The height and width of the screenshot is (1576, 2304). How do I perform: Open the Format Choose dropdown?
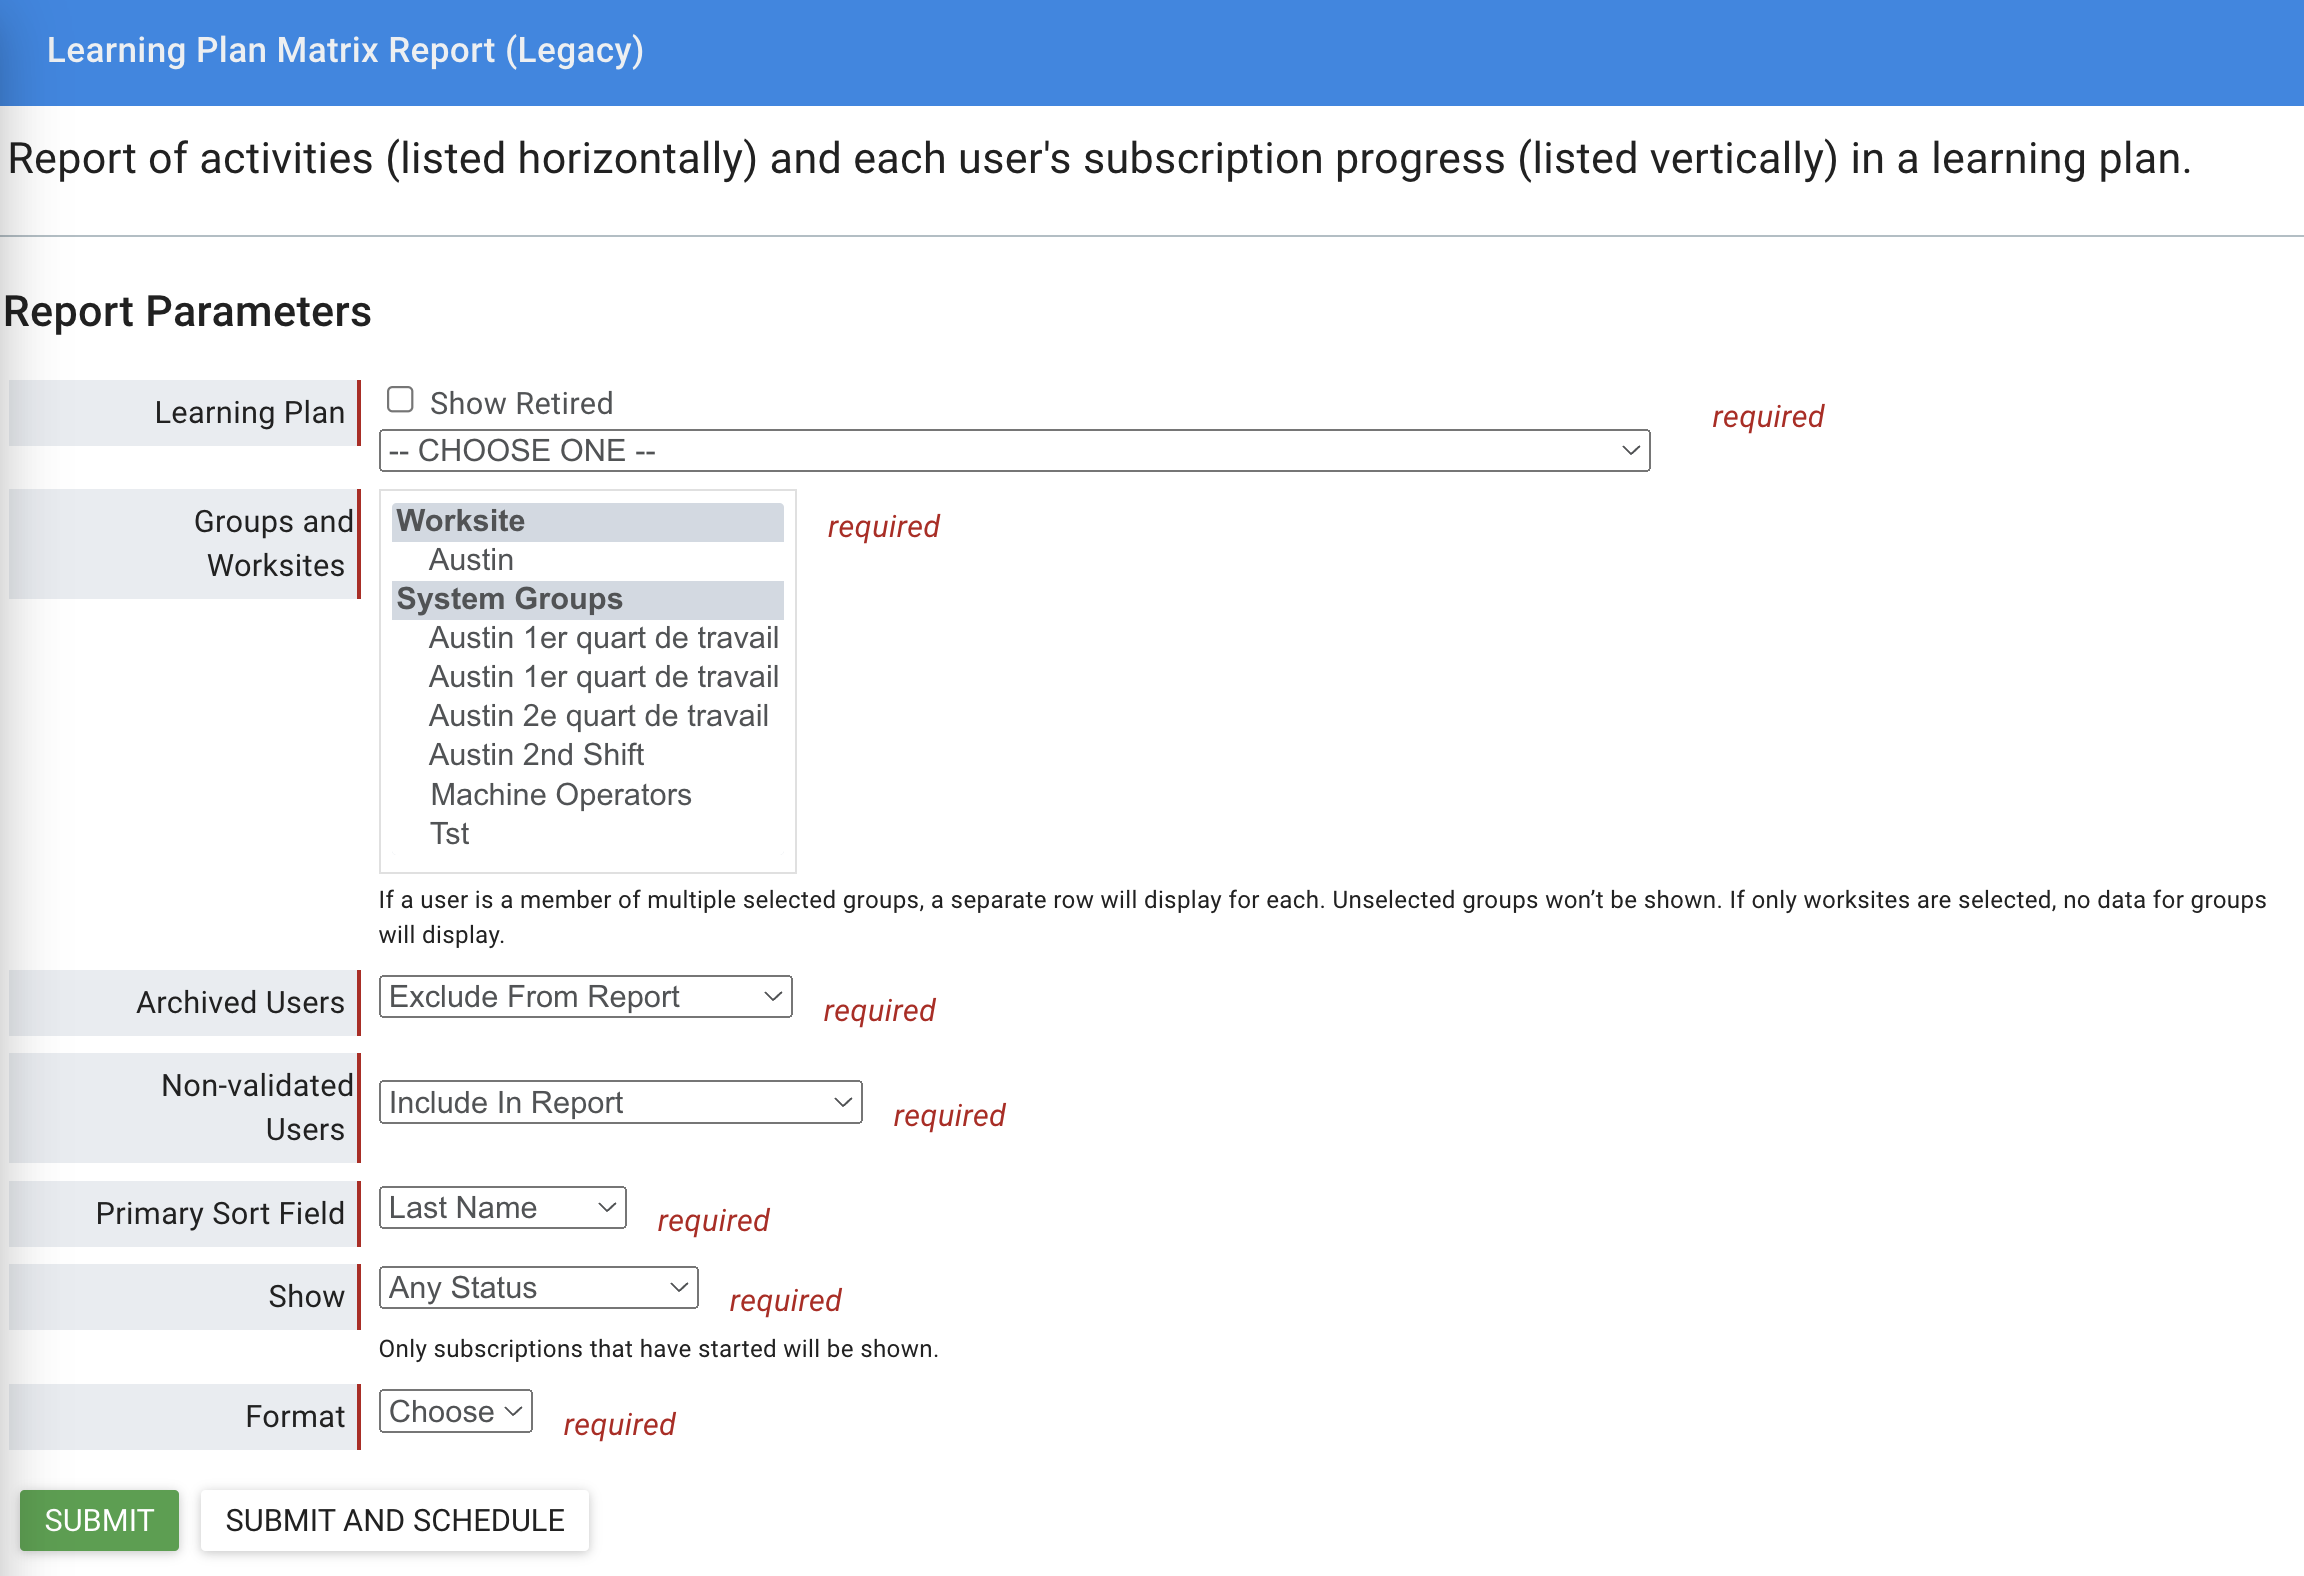coord(455,1412)
